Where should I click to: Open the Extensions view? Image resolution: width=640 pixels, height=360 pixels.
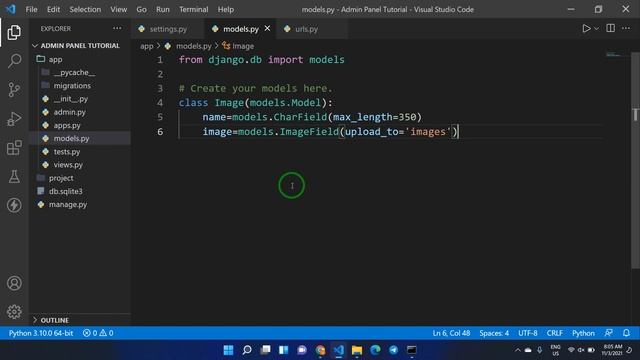tap(14, 148)
